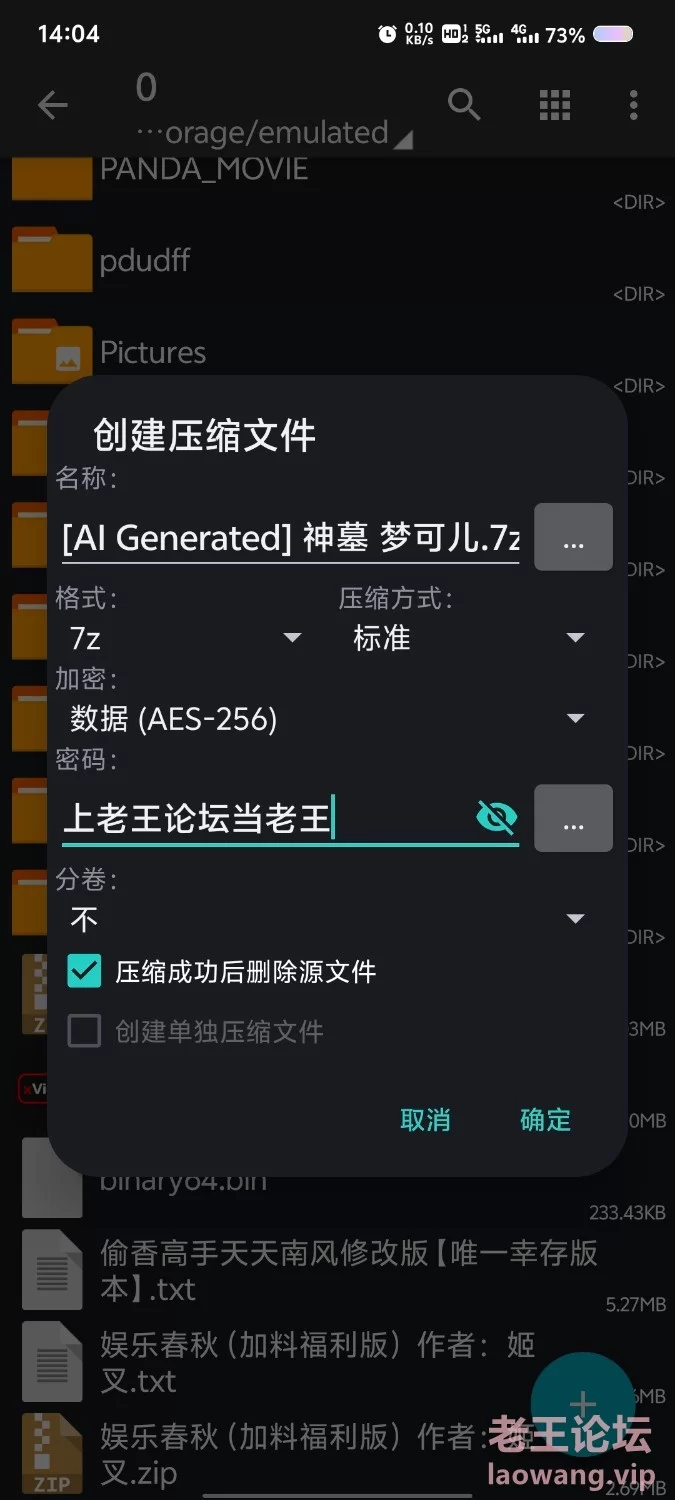Uncheck delete source files after compression

85,971
